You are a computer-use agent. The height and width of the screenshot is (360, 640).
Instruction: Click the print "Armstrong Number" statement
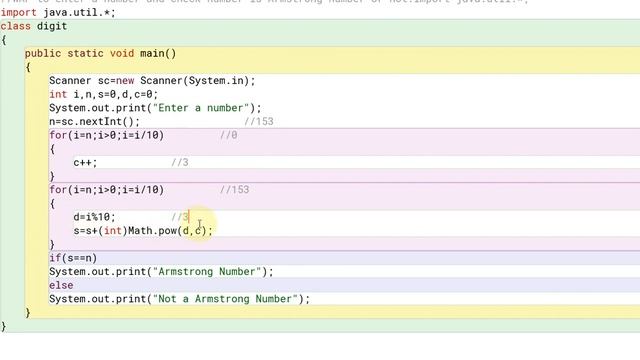(x=161, y=271)
